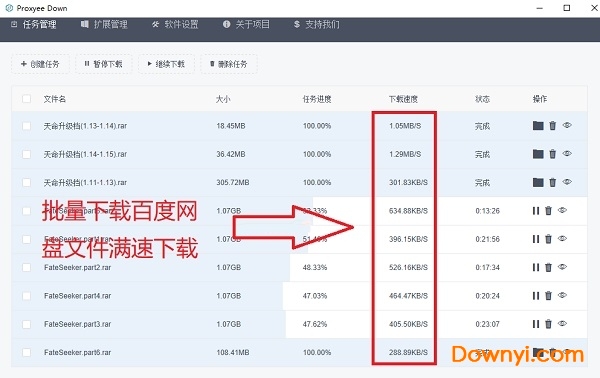
Task: Pause the download running at 634.88KB/S
Action: tap(536, 210)
